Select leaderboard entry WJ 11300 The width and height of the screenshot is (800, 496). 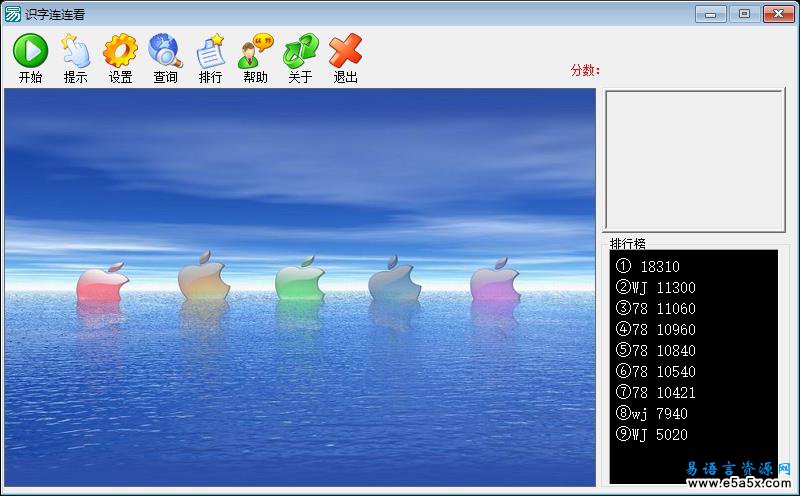(x=656, y=287)
